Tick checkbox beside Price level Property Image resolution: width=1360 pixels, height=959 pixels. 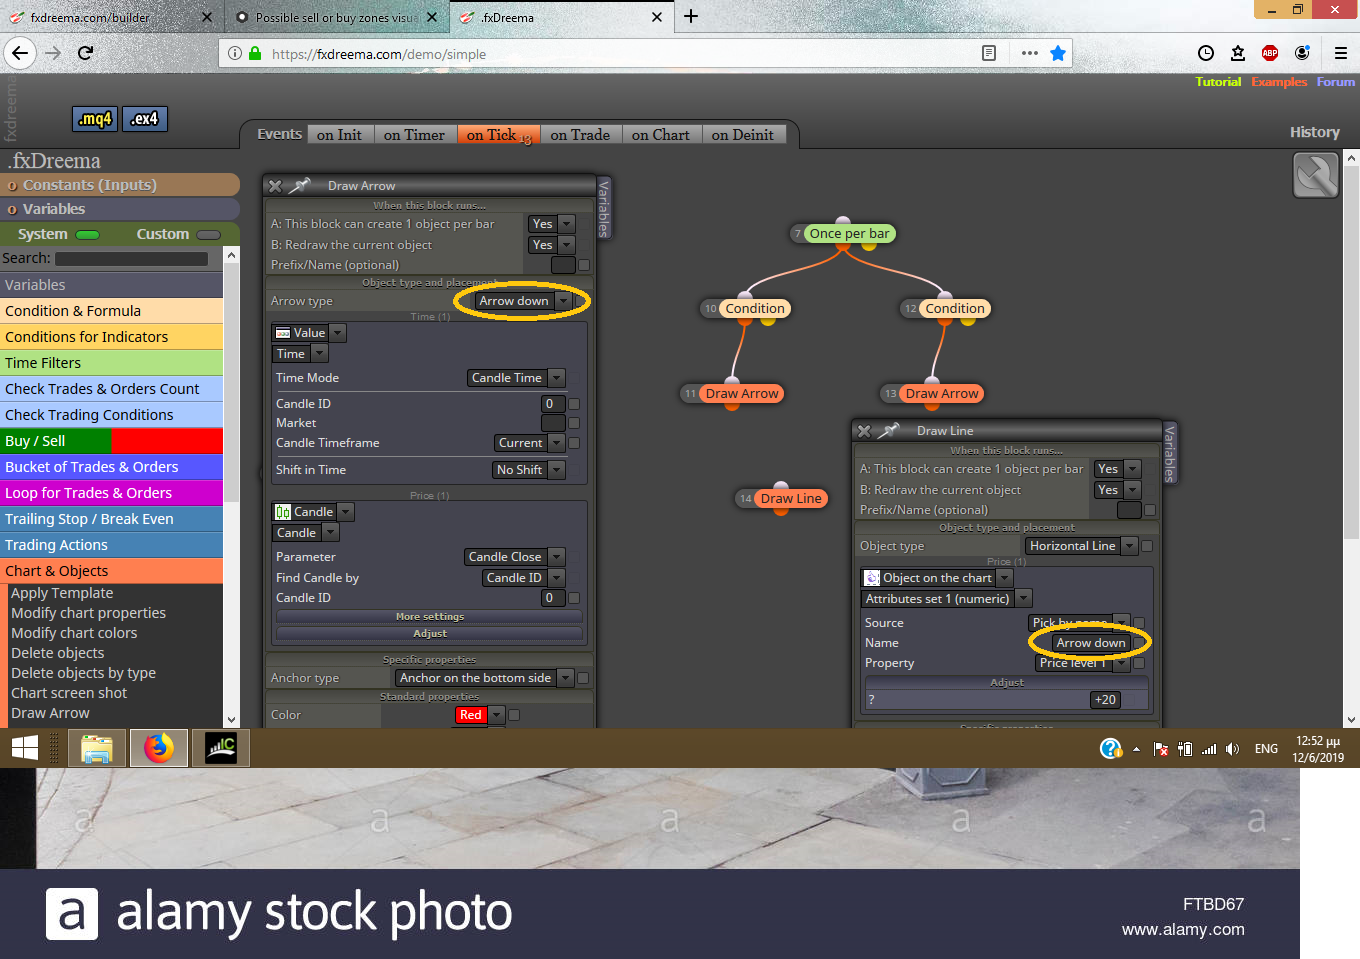point(1139,663)
